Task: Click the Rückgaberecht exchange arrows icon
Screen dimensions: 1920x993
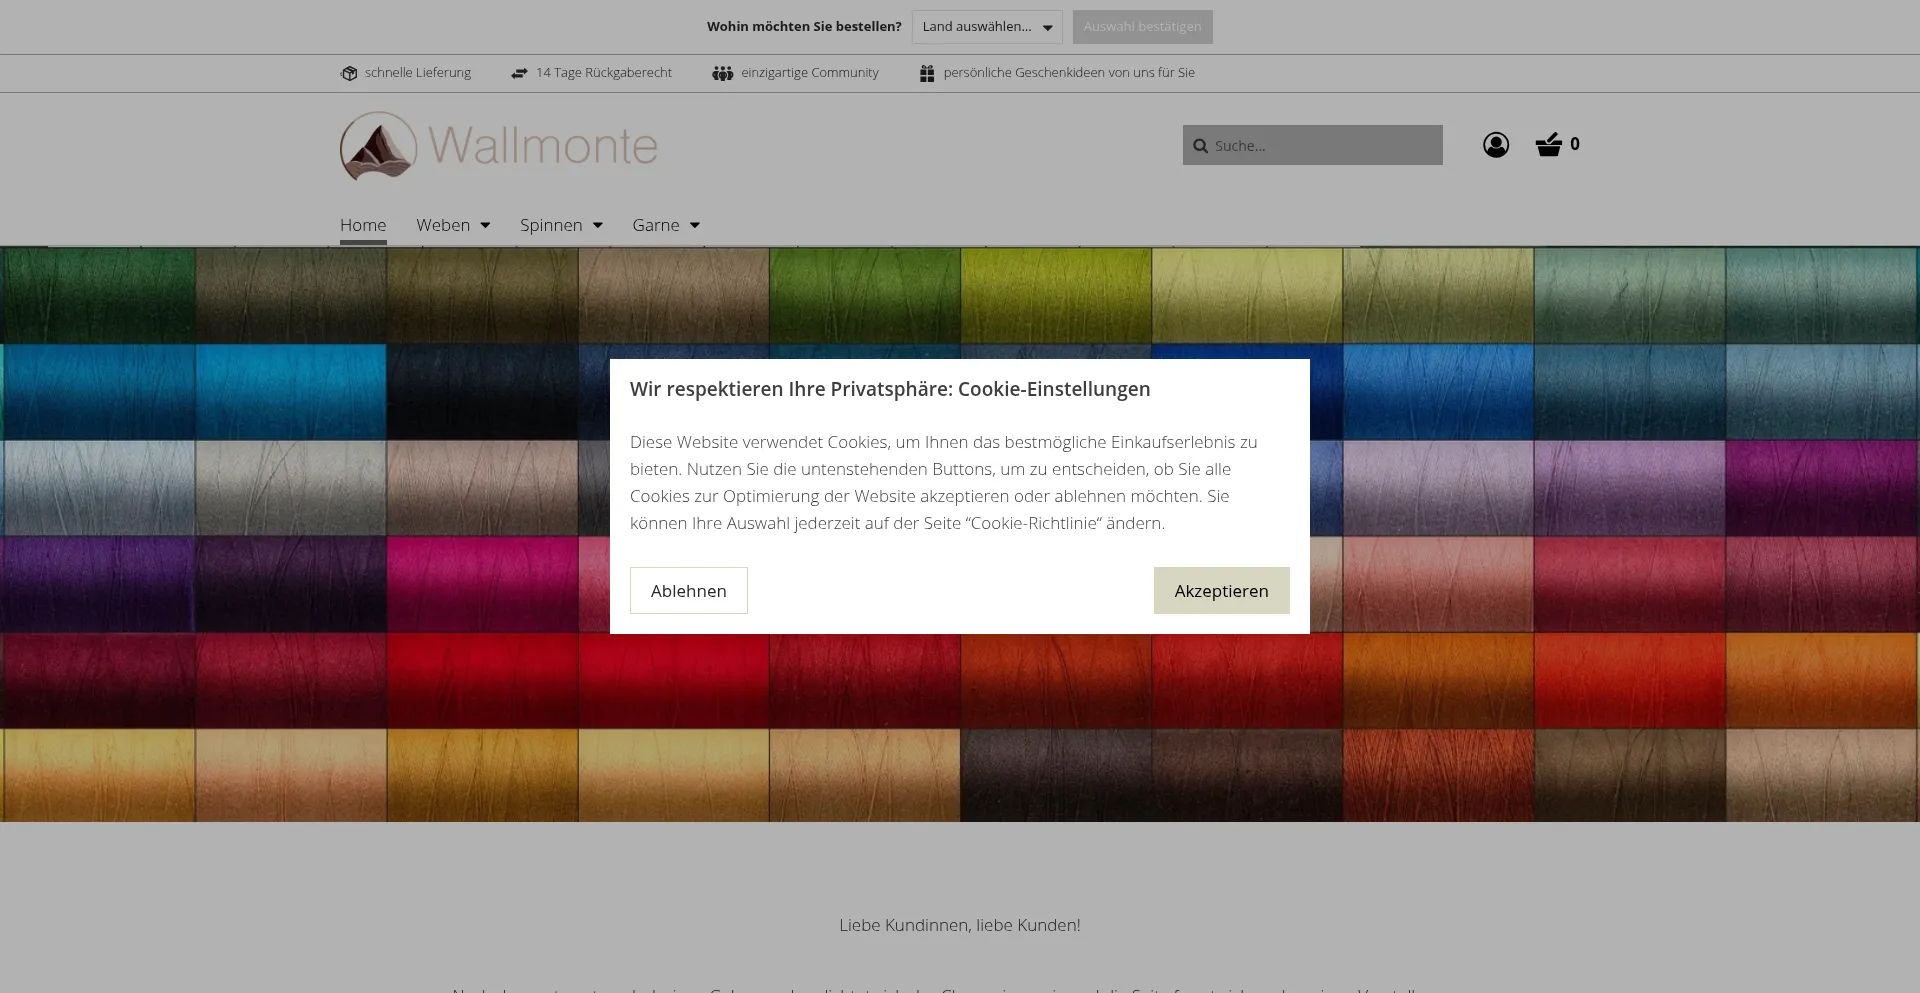Action: [519, 73]
